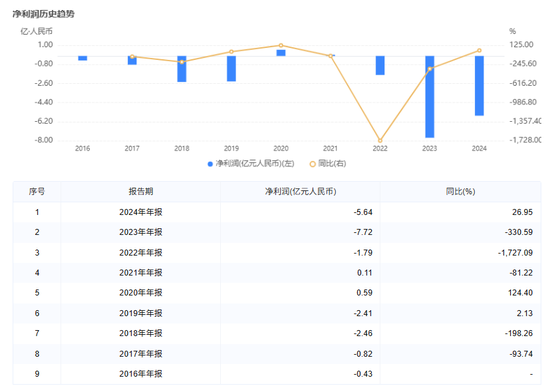Click the 净利润(亿元人民币) column header
The width and height of the screenshot is (550, 392).
pyautogui.click(x=301, y=191)
